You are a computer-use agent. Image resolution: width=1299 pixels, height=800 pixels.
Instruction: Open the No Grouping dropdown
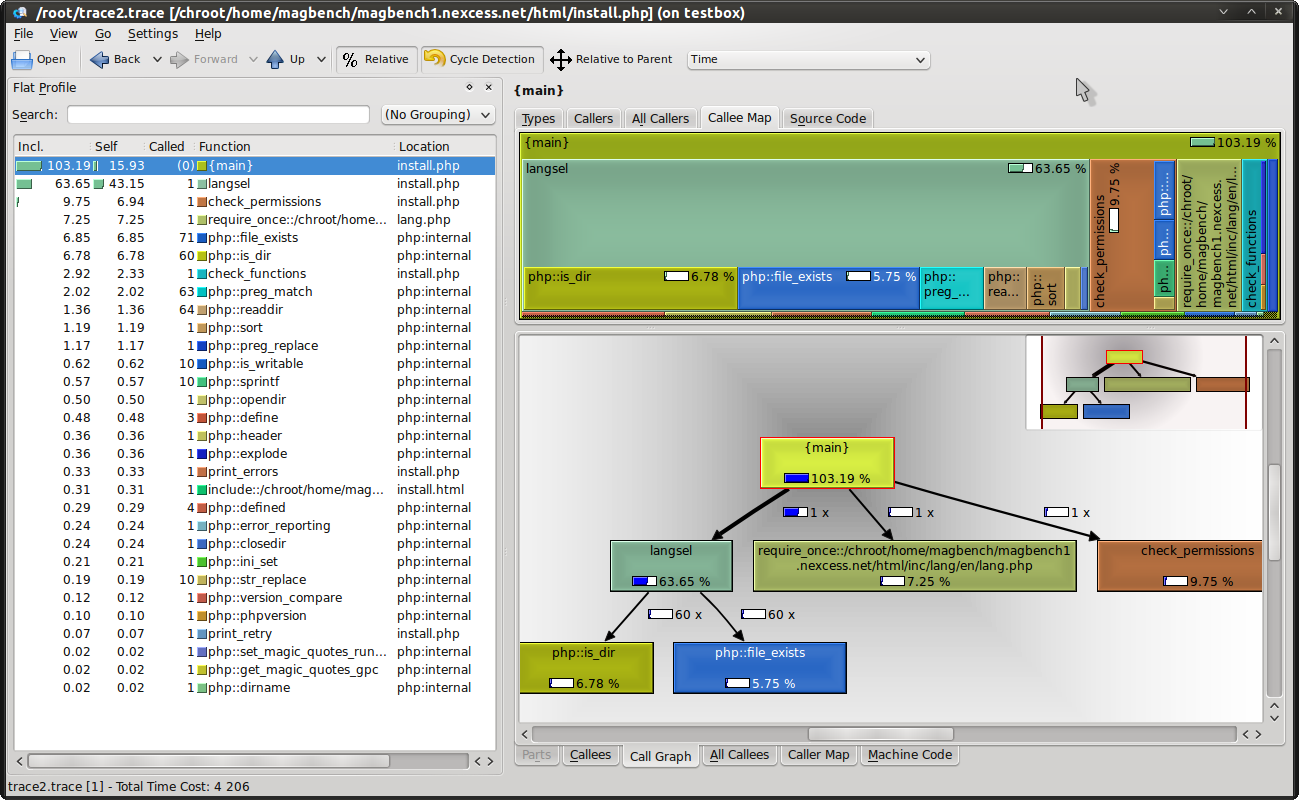pos(438,115)
